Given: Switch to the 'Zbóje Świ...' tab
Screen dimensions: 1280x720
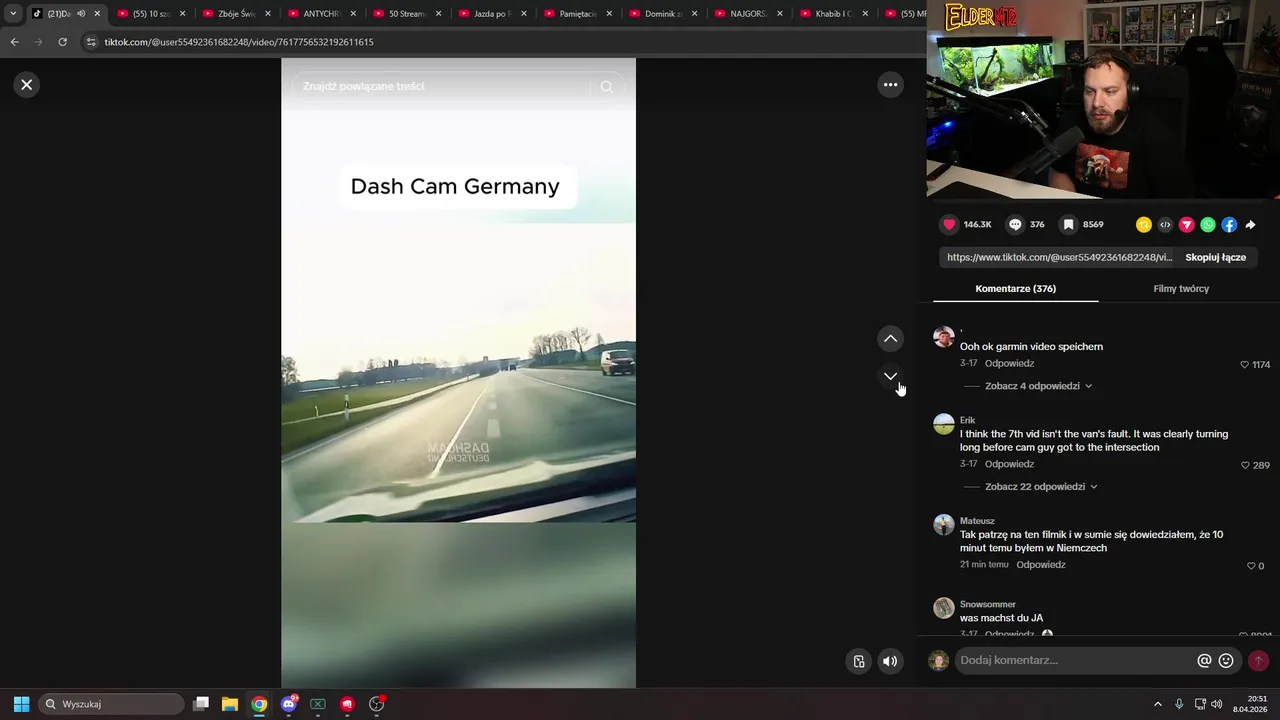Looking at the screenshot, I should (238, 14).
